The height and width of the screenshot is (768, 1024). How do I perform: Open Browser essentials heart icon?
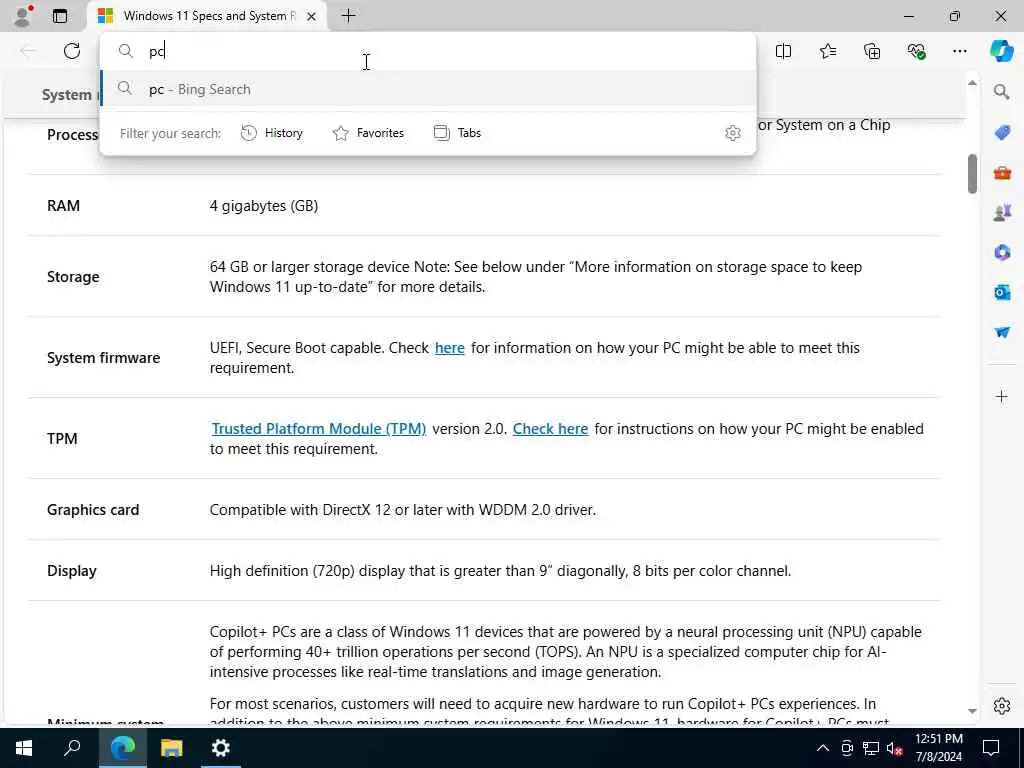[916, 51]
